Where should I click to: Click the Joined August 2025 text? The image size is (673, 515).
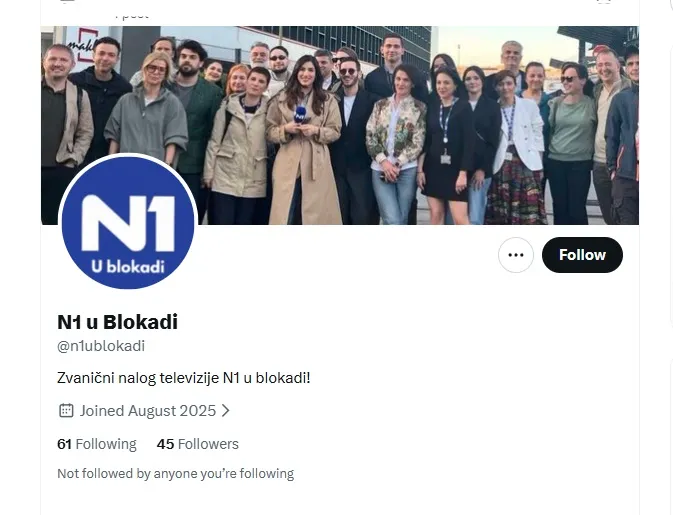[x=148, y=410]
